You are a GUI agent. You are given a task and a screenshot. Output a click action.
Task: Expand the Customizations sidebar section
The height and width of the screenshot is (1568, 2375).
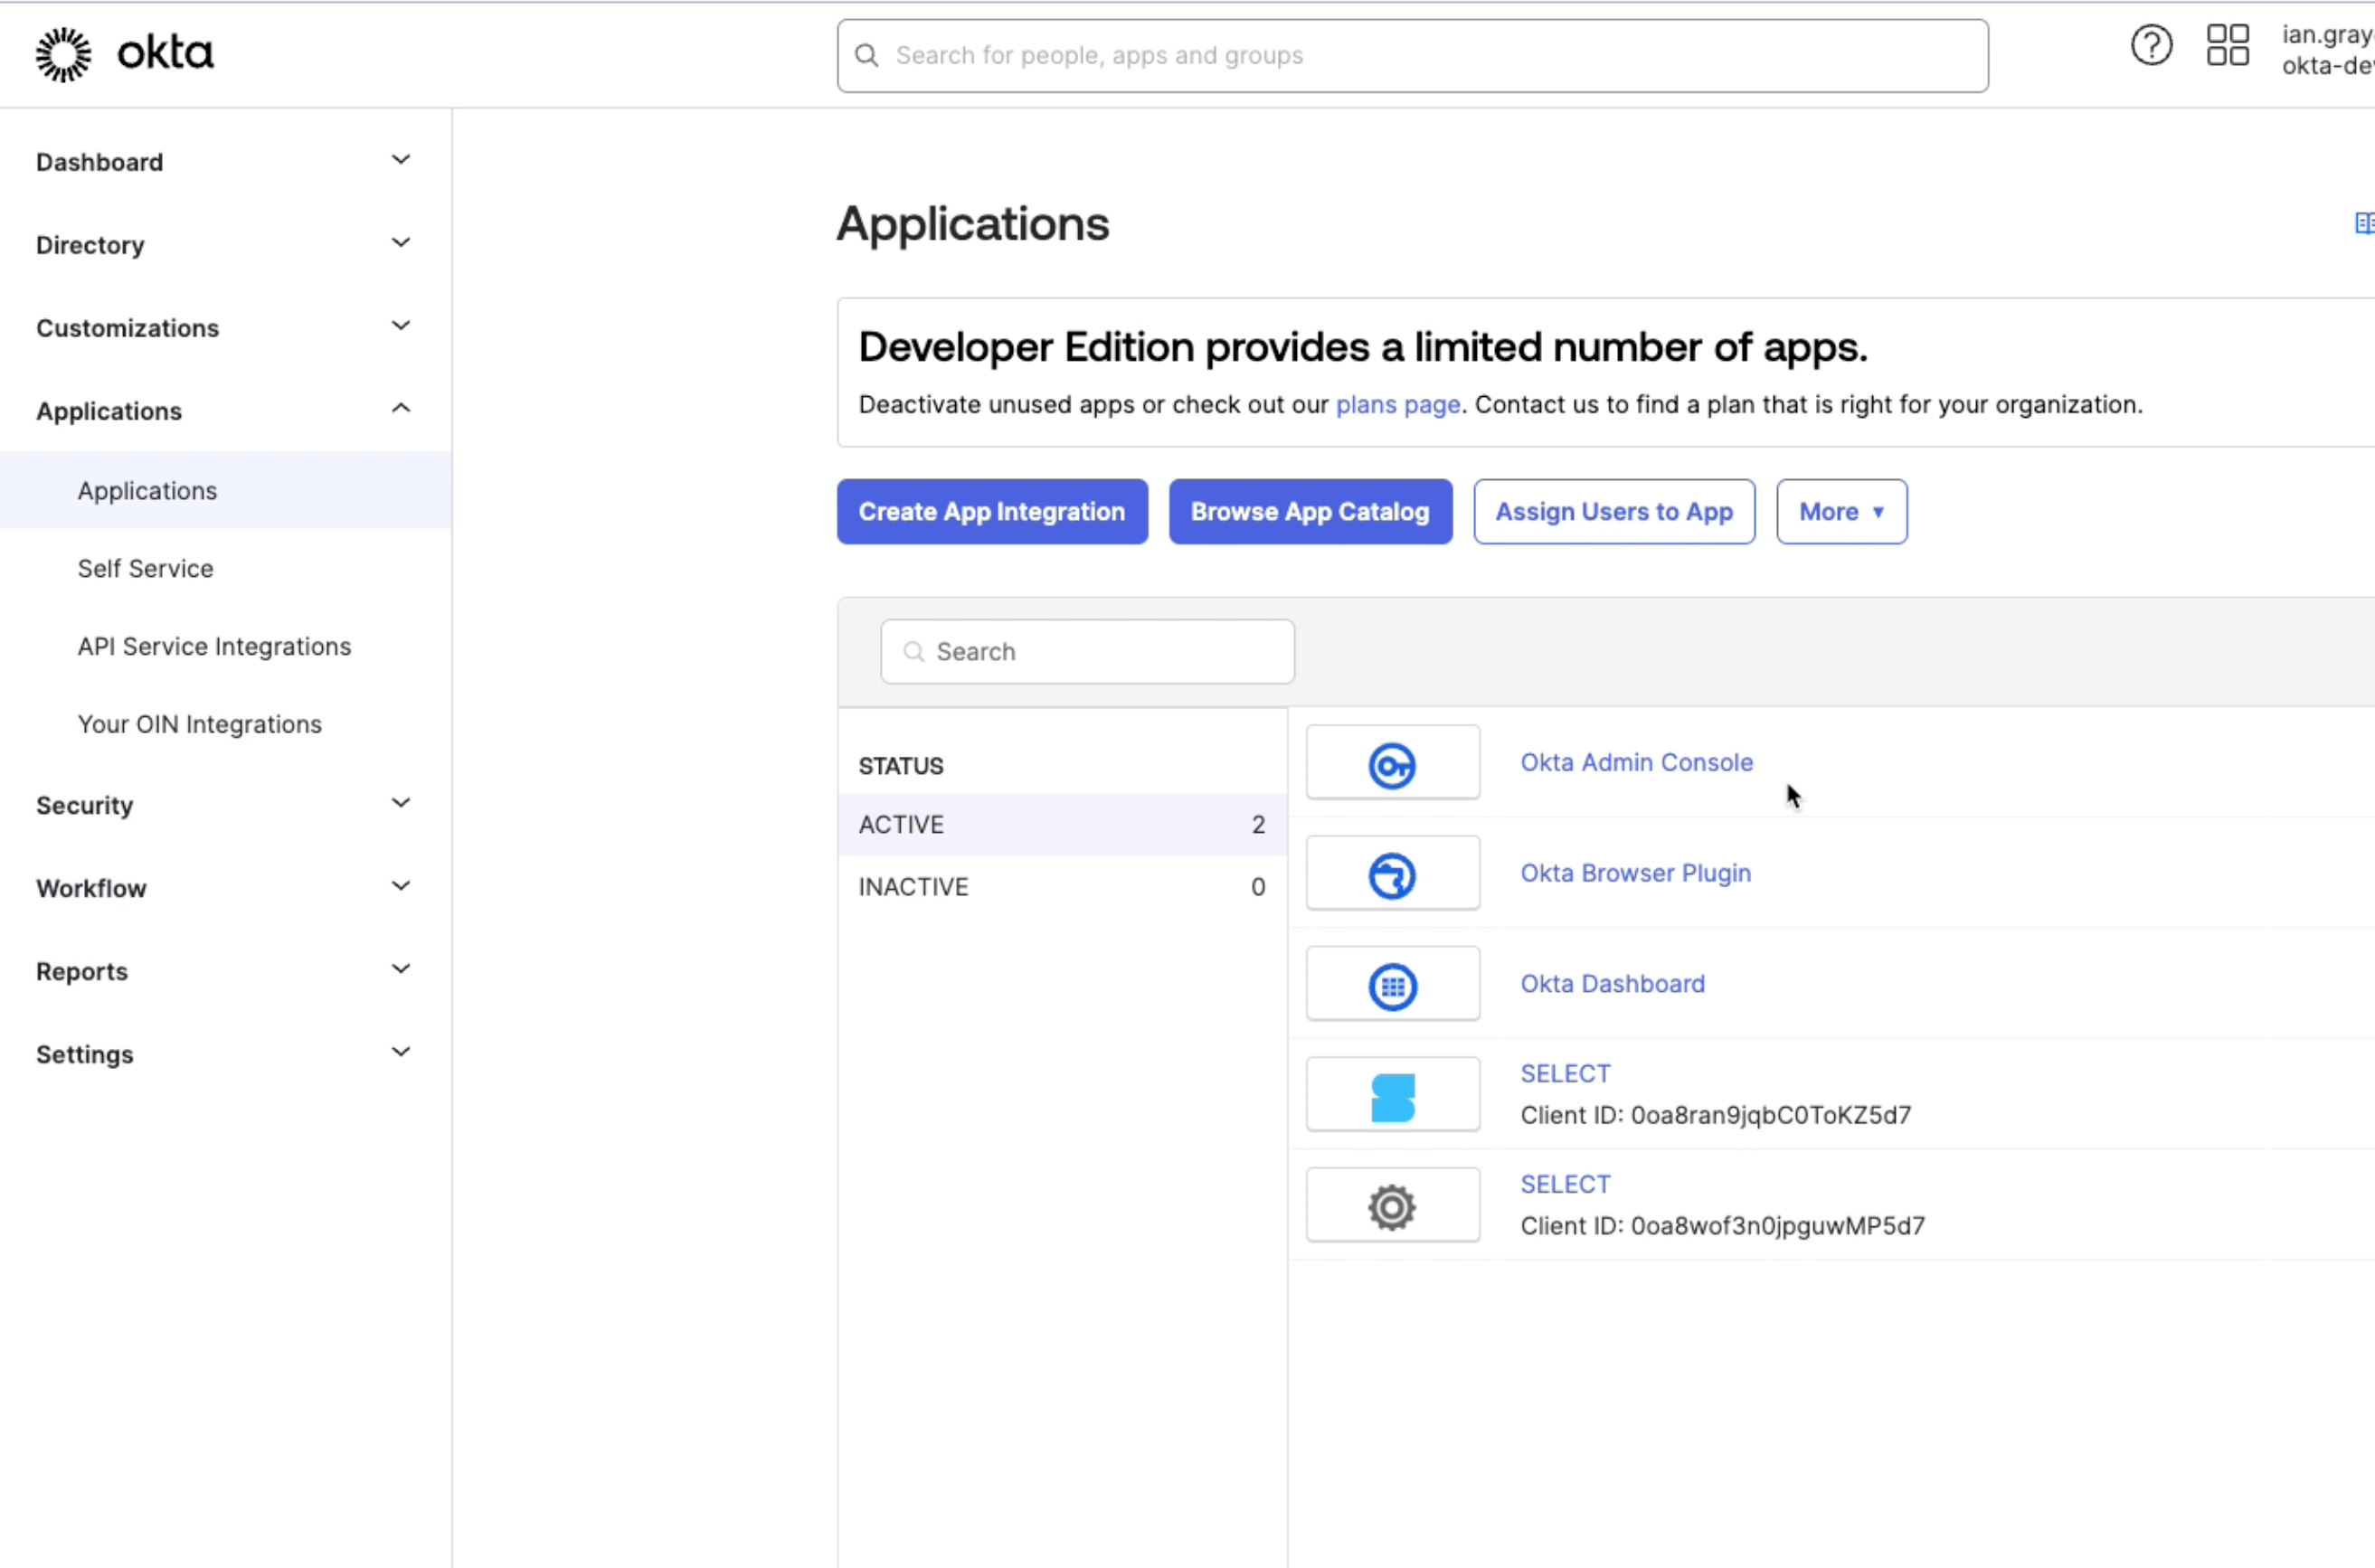click(x=401, y=326)
